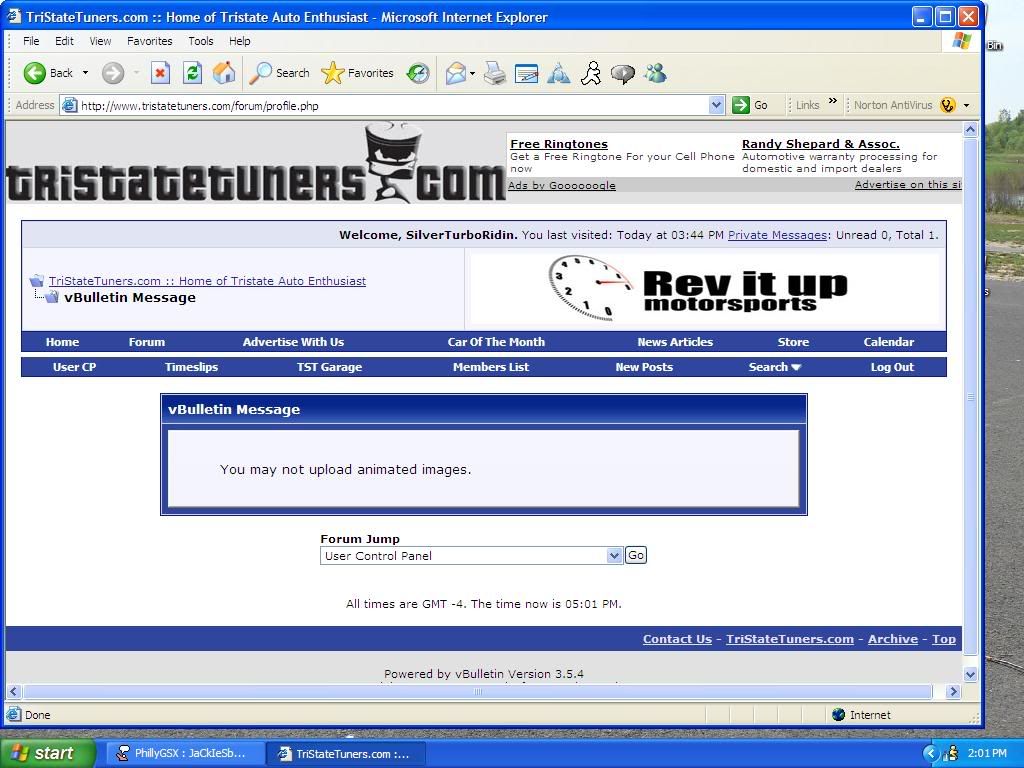Open the History clock icon

(x=418, y=73)
